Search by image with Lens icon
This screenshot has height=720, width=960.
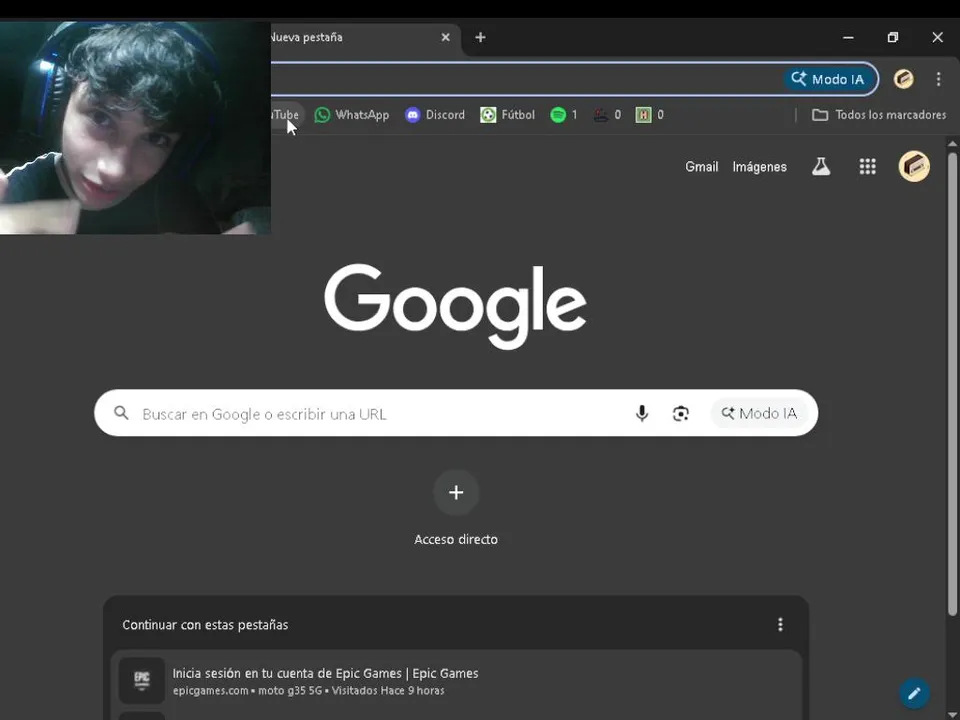[681, 414]
